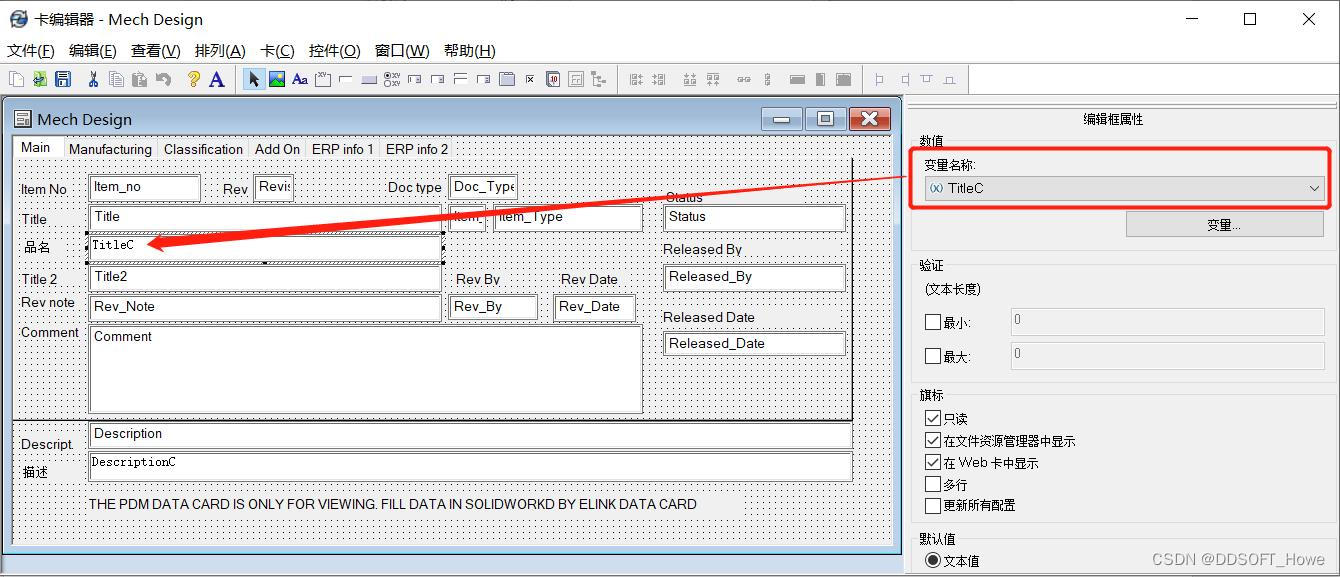Select the Released_Date edit box

pos(755,344)
